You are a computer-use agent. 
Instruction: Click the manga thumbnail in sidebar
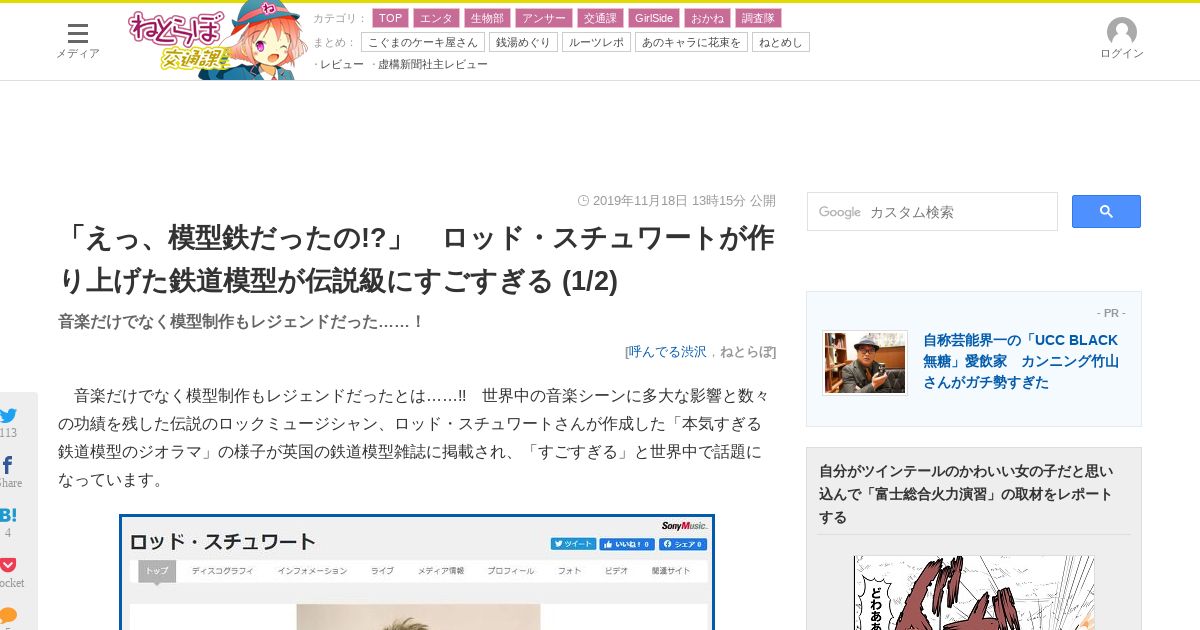[x=974, y=592]
